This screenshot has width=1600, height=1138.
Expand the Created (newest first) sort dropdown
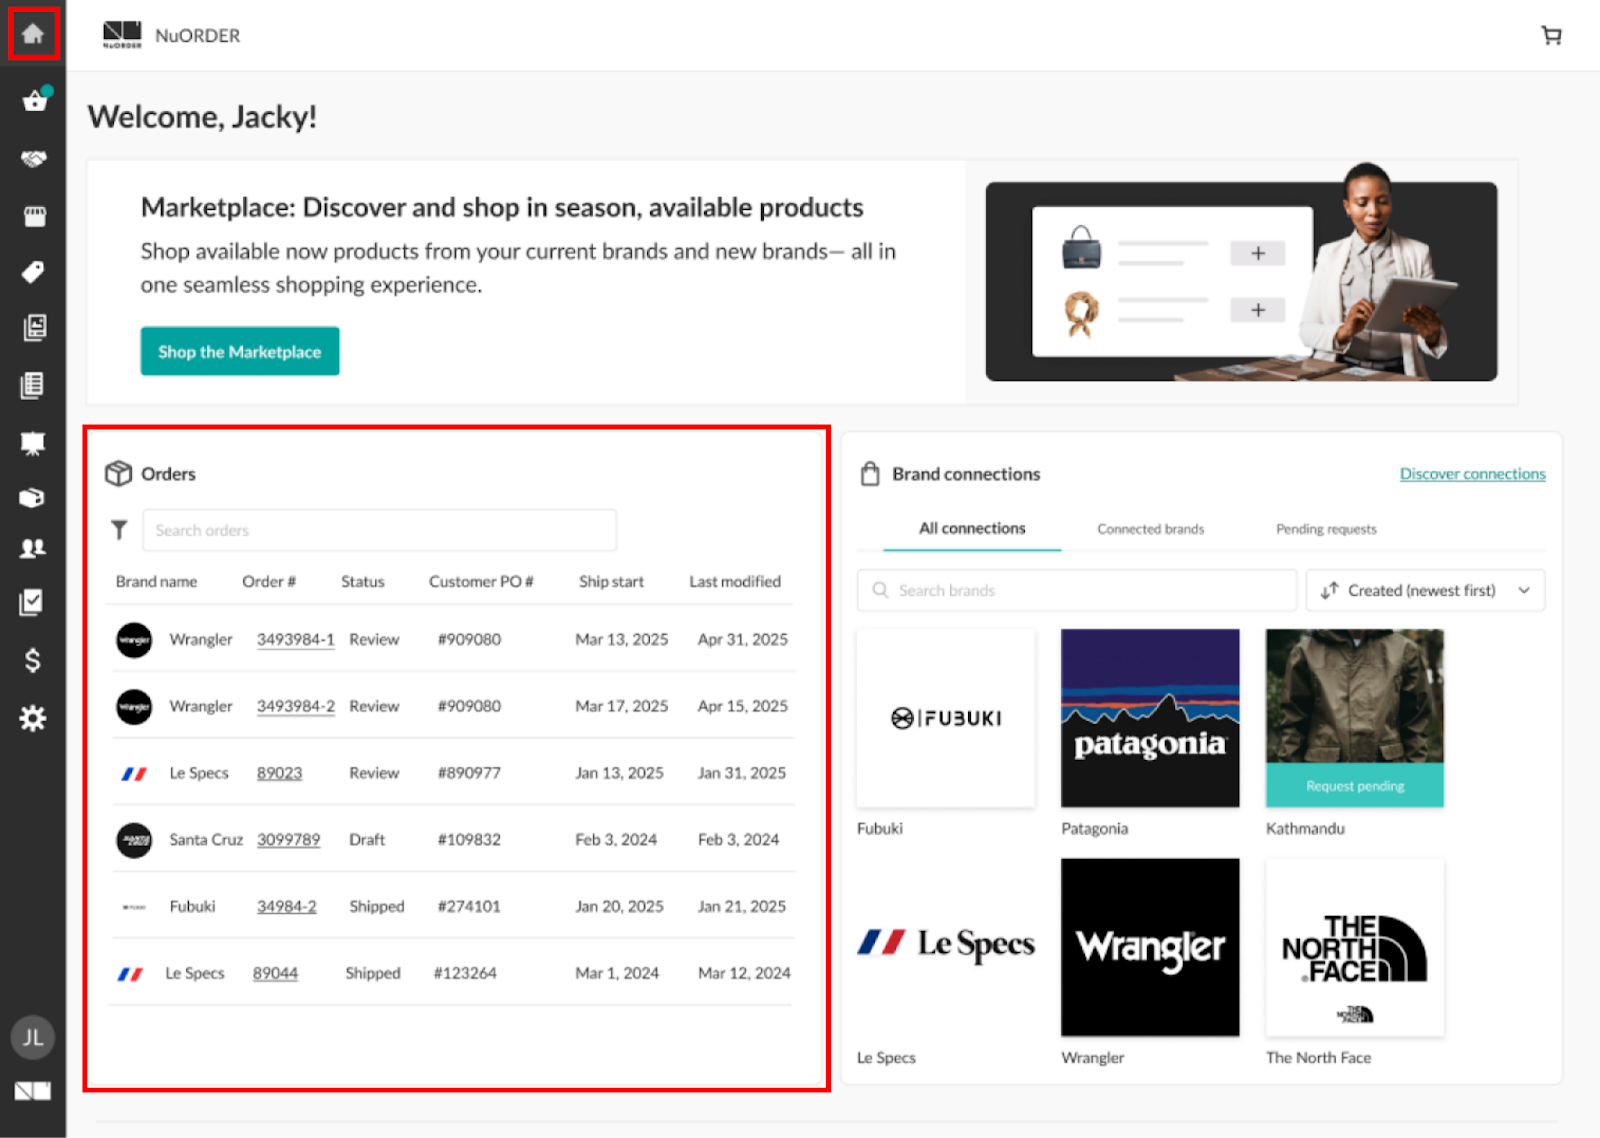[1425, 591]
